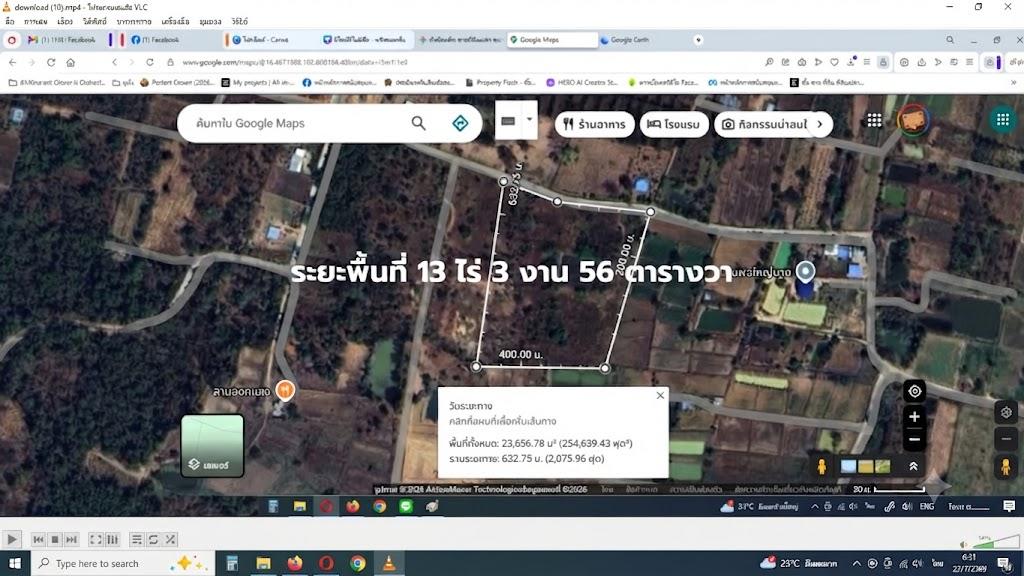Toggle VLC random shuffle playback
The width and height of the screenshot is (1024, 576).
(x=170, y=539)
